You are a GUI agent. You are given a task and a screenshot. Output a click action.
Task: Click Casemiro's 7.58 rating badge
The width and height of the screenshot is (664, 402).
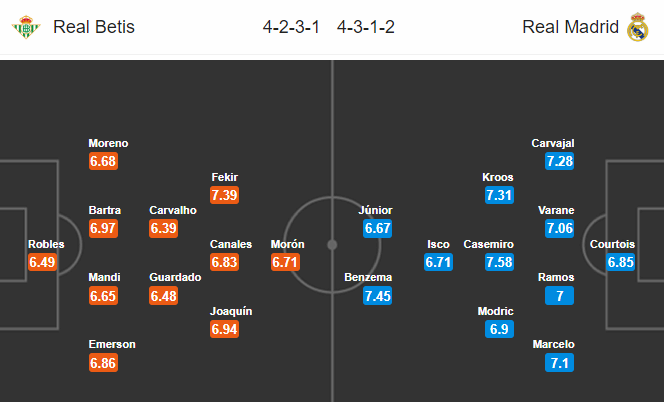(499, 262)
